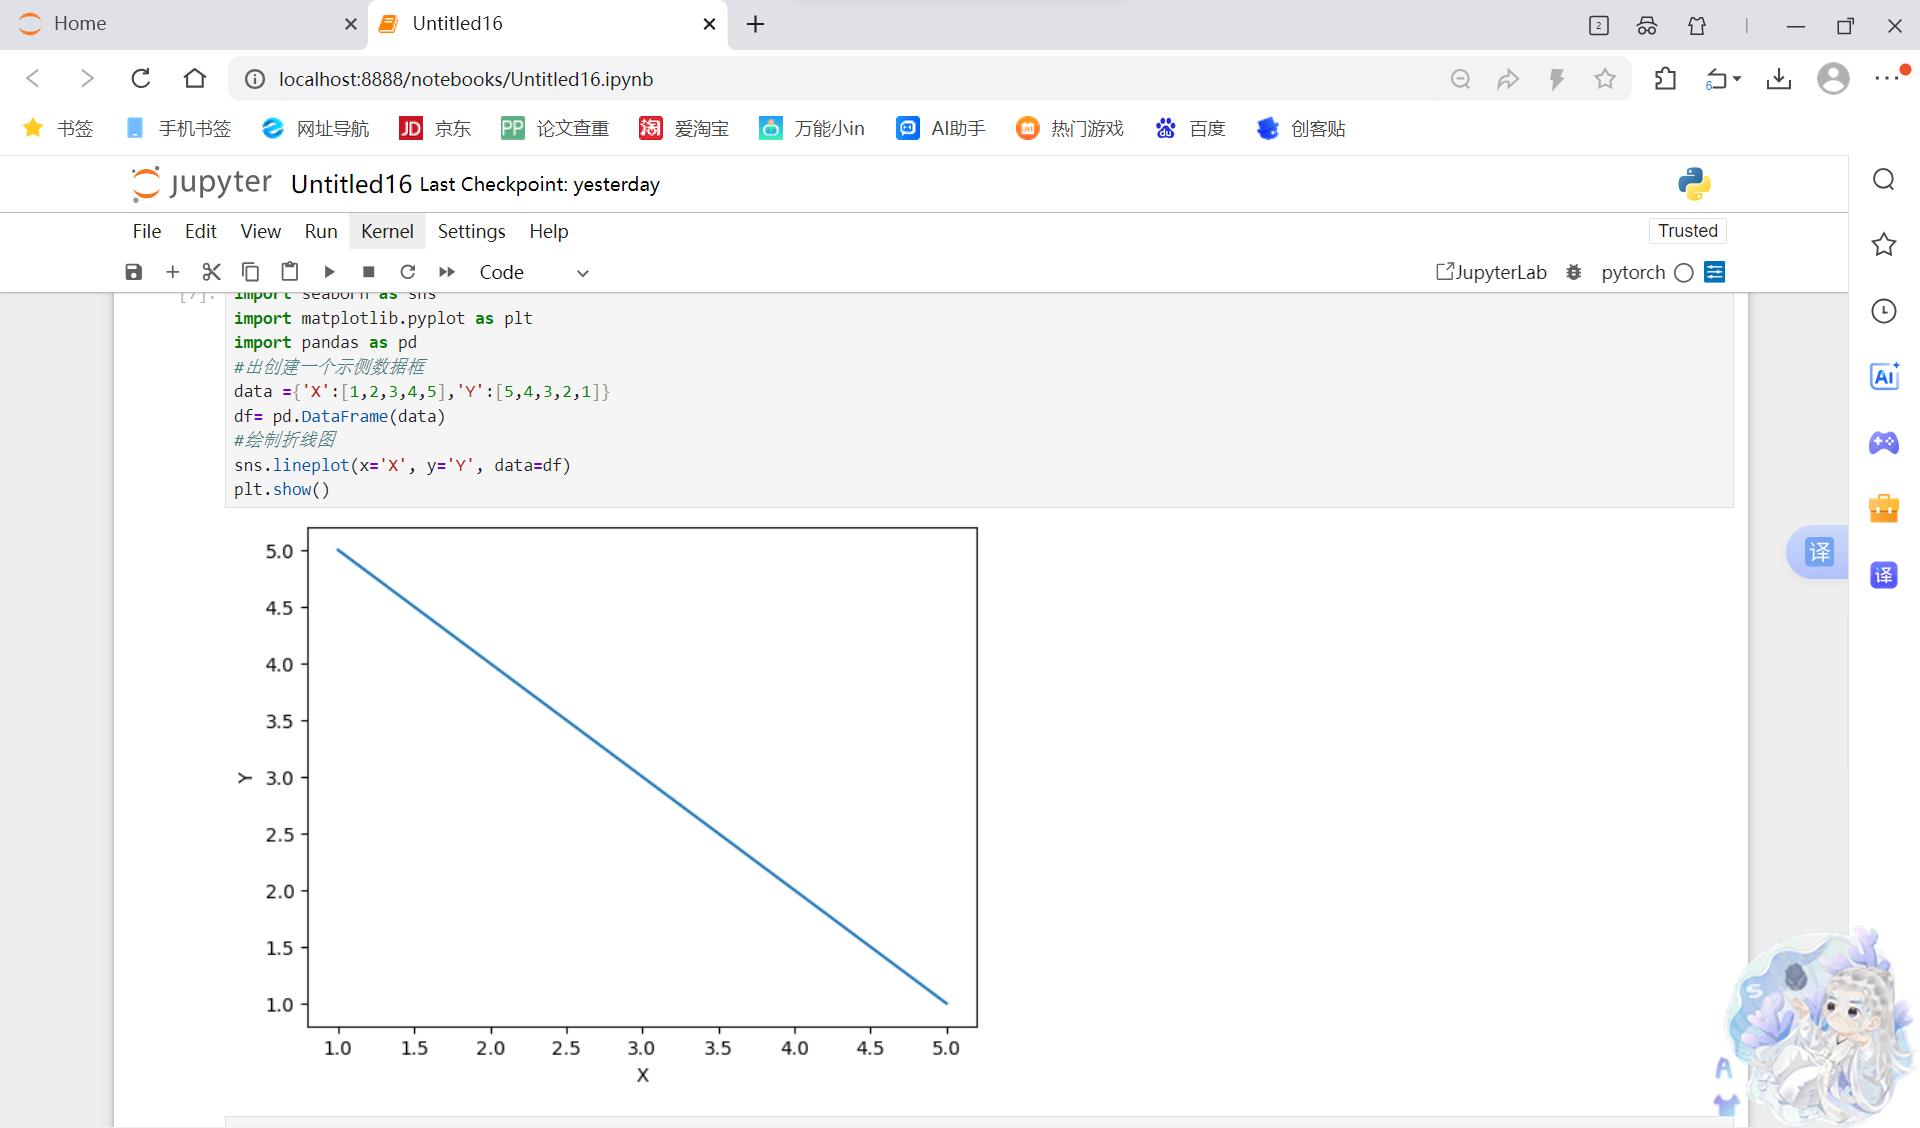
Task: Click the Untitled16 notebook title to rename
Action: pyautogui.click(x=351, y=184)
